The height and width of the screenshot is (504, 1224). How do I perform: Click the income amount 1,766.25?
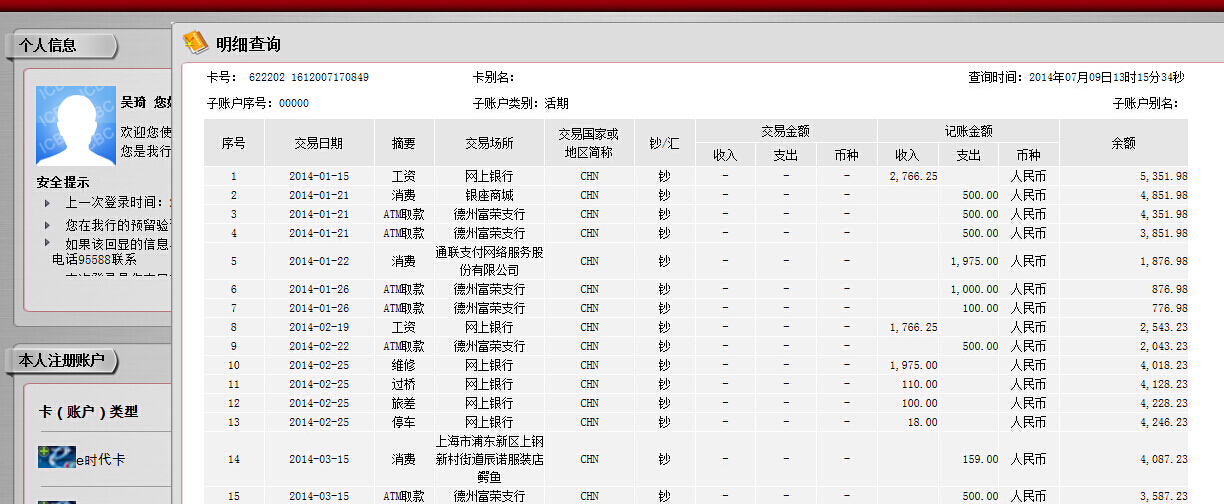pos(913,327)
